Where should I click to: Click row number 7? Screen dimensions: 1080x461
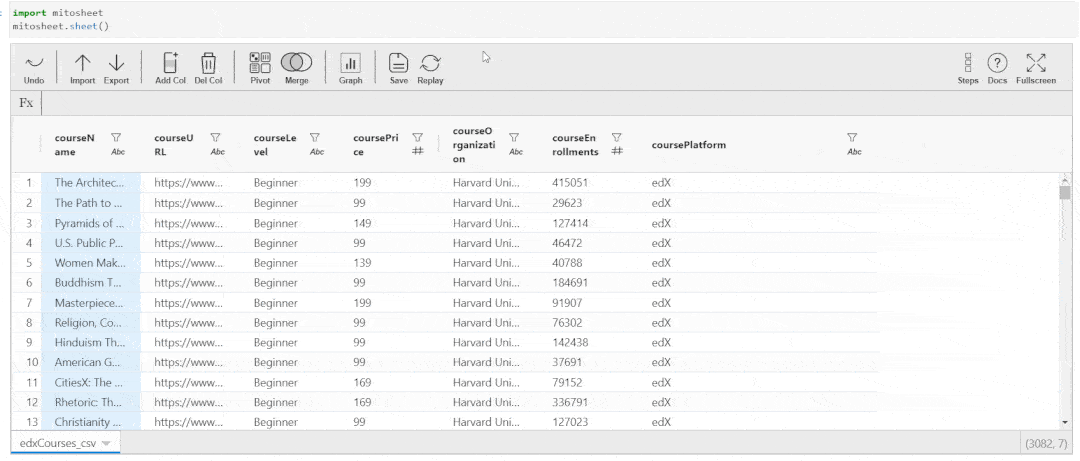point(30,303)
